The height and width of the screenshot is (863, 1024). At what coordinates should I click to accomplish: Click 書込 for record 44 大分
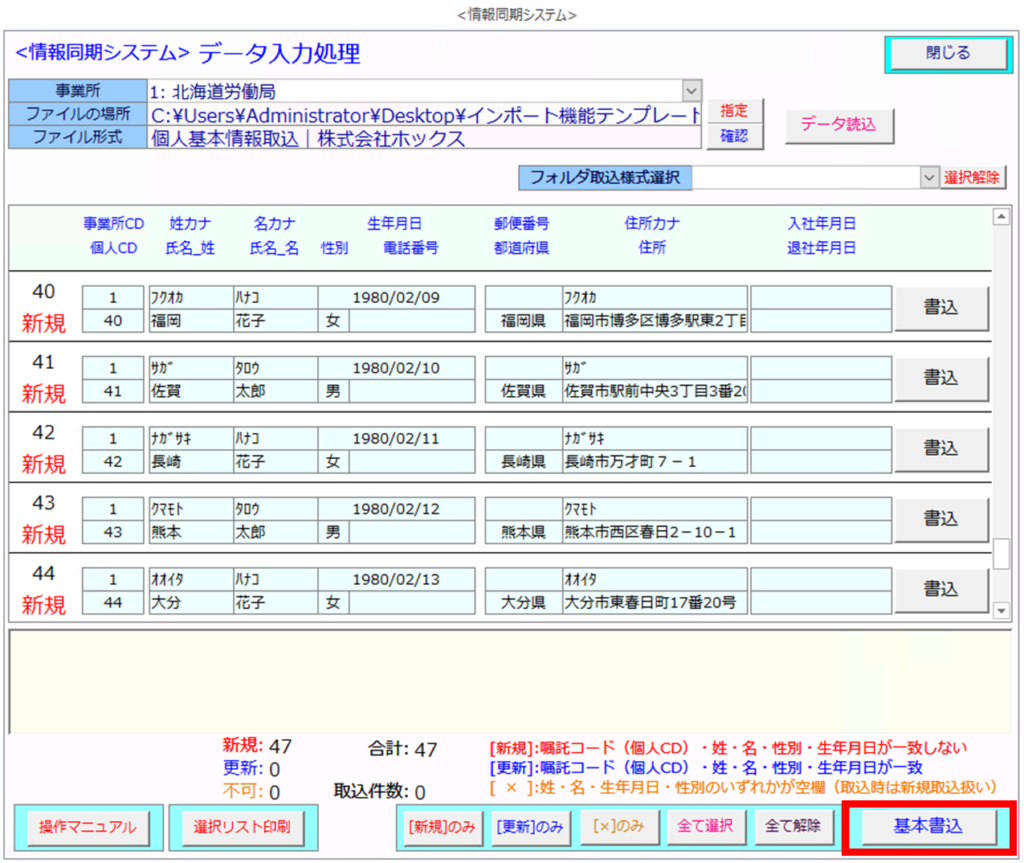940,588
